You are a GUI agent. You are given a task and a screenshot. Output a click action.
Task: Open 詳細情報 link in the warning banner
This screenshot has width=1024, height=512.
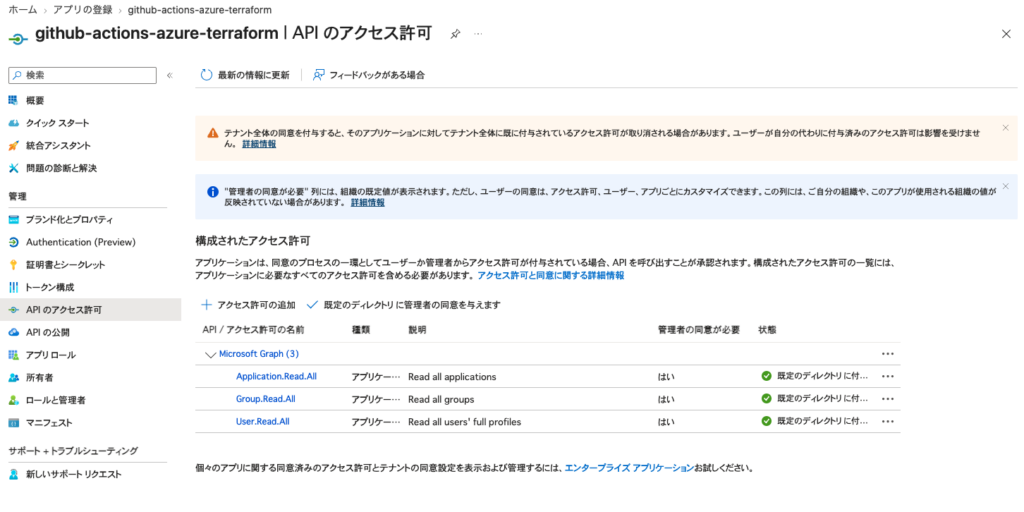[259, 144]
